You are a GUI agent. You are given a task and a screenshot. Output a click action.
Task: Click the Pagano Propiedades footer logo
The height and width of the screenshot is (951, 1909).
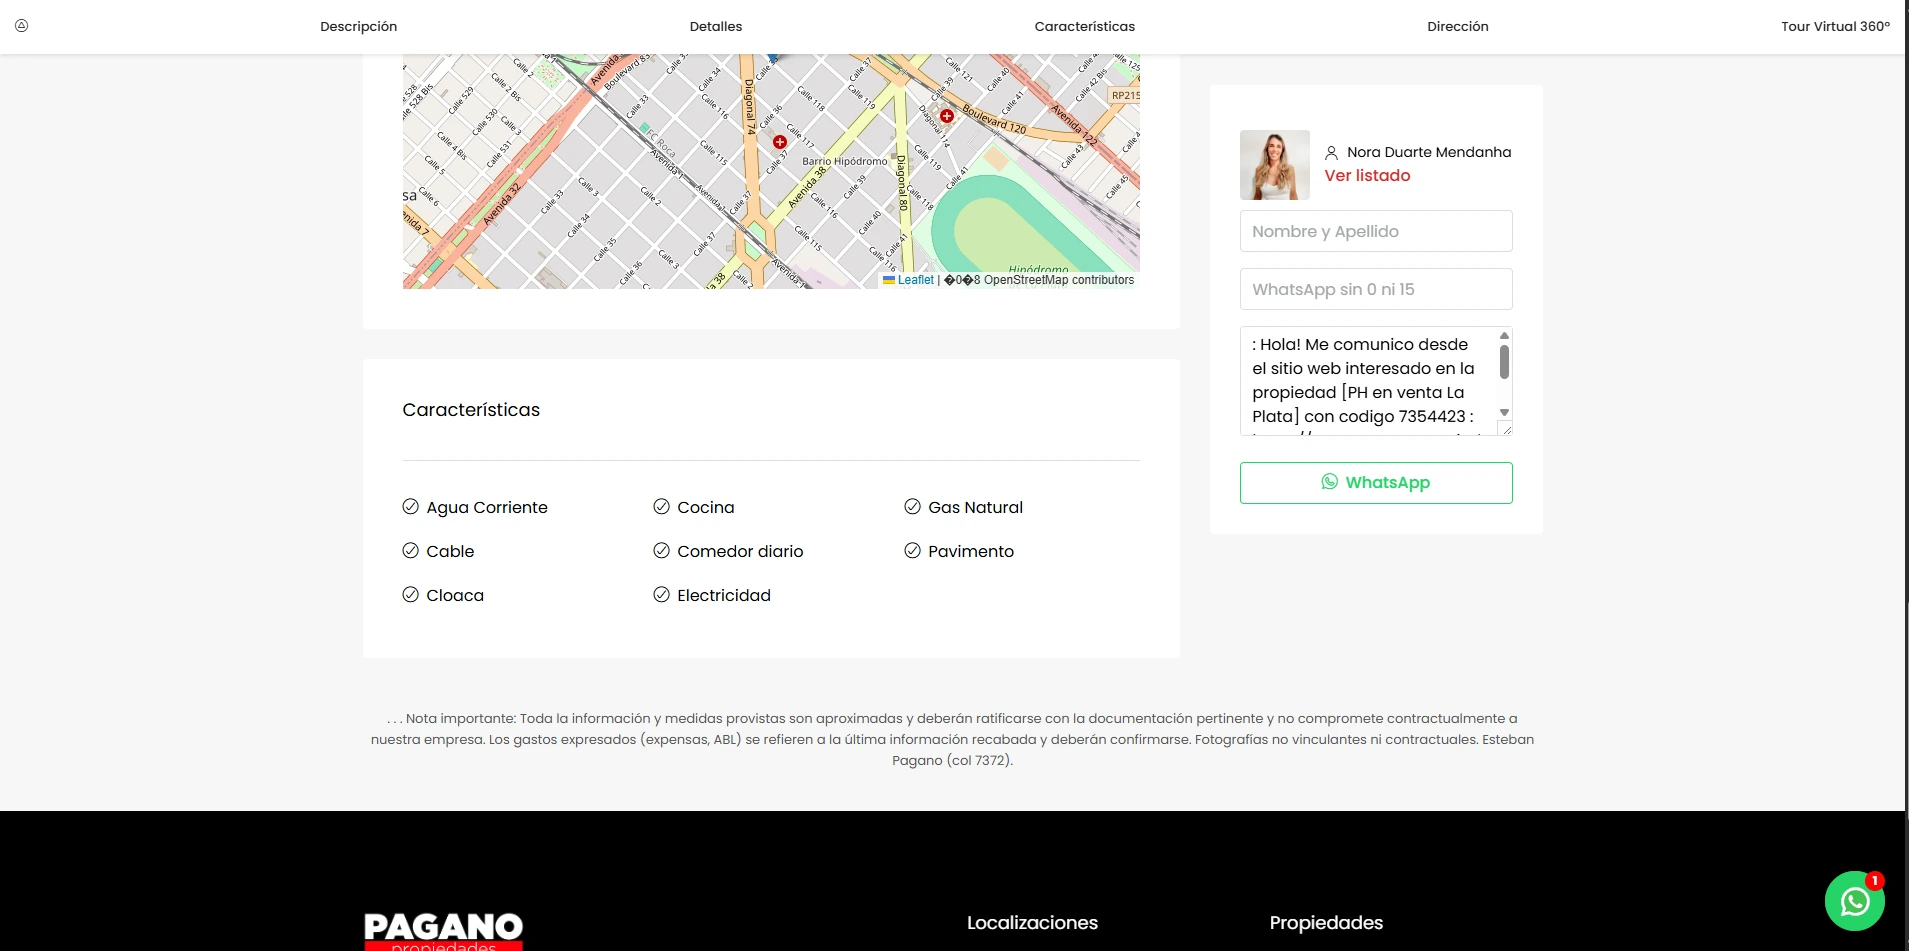tap(443, 931)
